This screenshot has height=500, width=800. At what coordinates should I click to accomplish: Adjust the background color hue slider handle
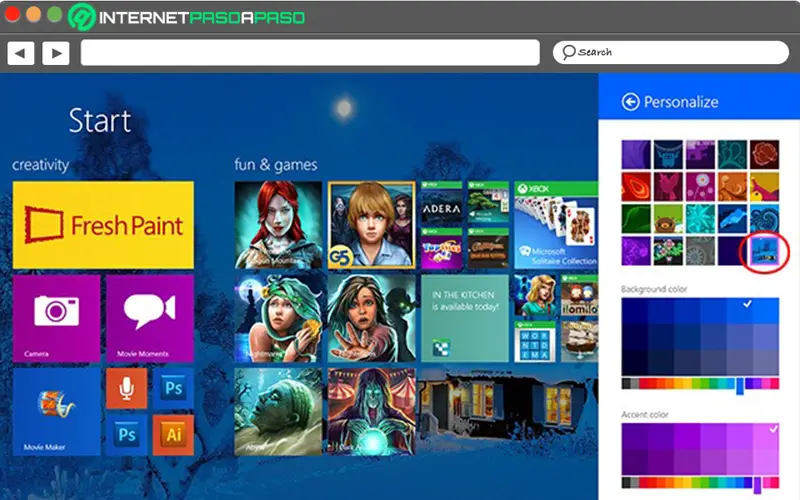[x=740, y=385]
